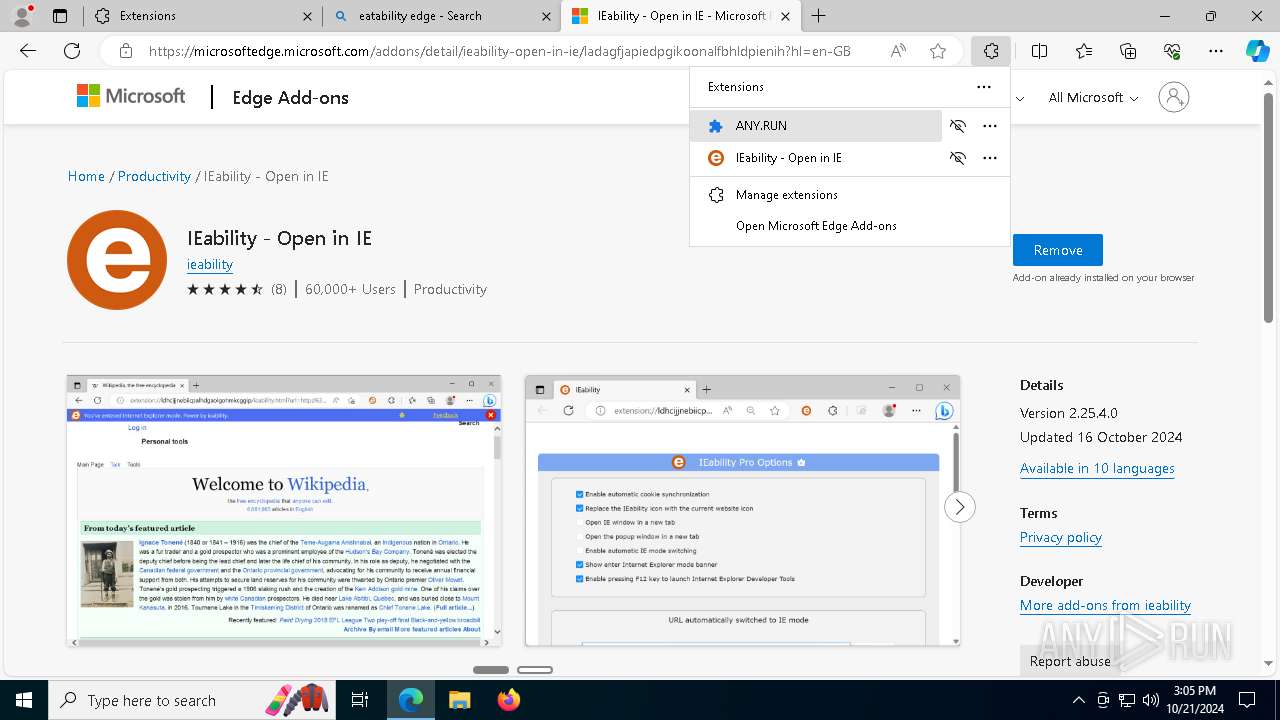Click the IEability orange logo
The height and width of the screenshot is (720, 1280).
pyautogui.click(x=117, y=260)
